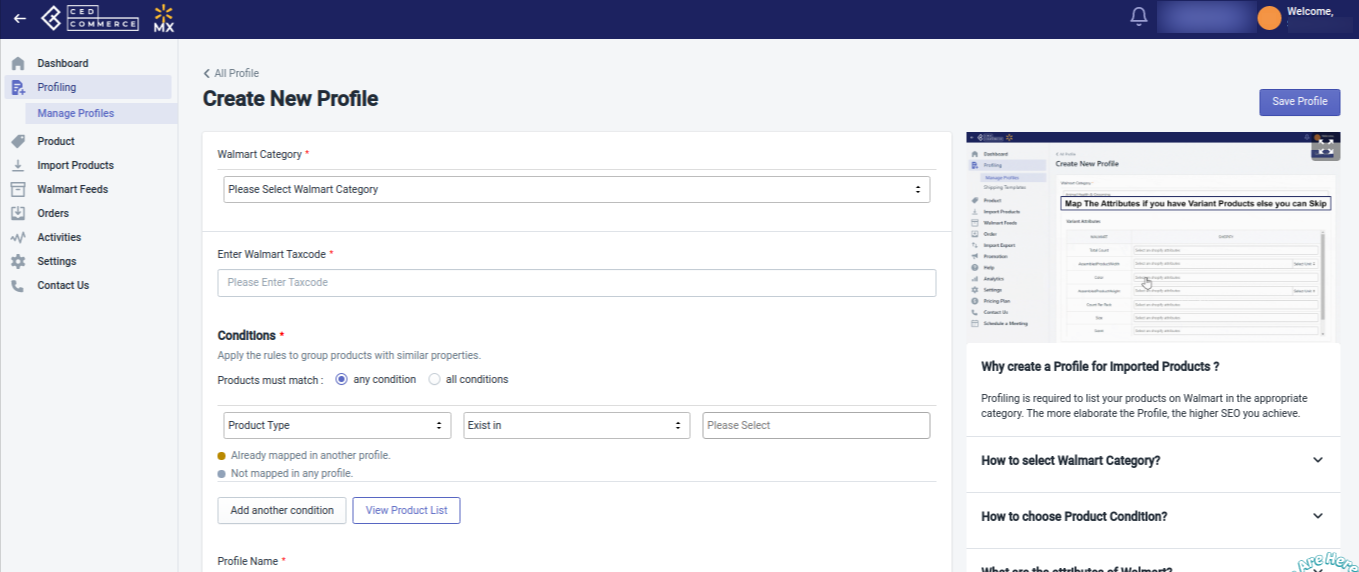Open Walmart Feeds page
The height and width of the screenshot is (572, 1359).
[x=73, y=189]
